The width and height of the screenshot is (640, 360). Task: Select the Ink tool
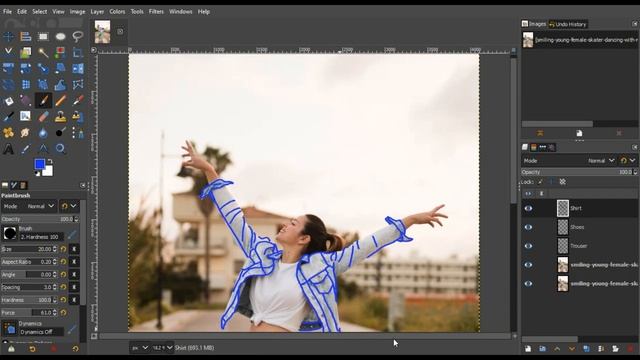pyautogui.click(x=8, y=117)
